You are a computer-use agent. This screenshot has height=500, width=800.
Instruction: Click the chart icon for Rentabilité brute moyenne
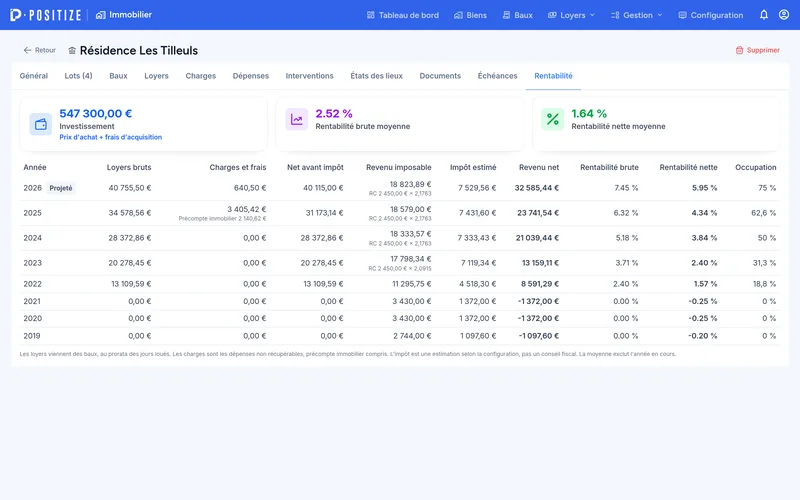click(x=296, y=119)
